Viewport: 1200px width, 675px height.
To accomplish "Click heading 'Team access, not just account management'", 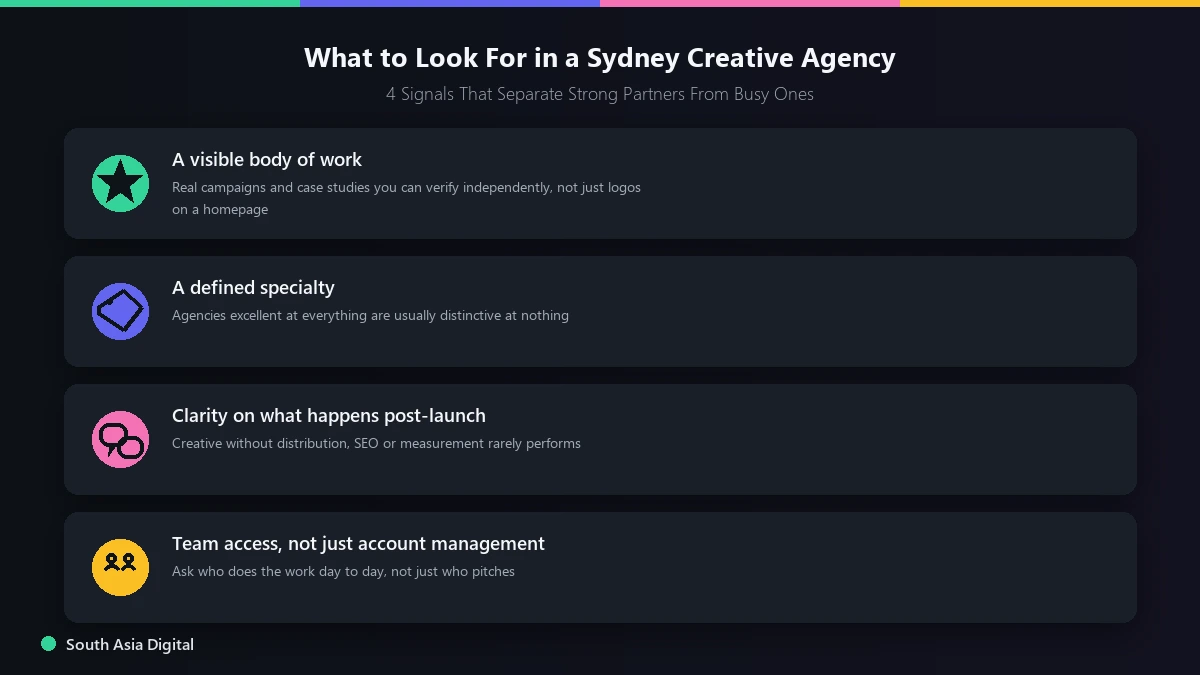I will [x=358, y=543].
